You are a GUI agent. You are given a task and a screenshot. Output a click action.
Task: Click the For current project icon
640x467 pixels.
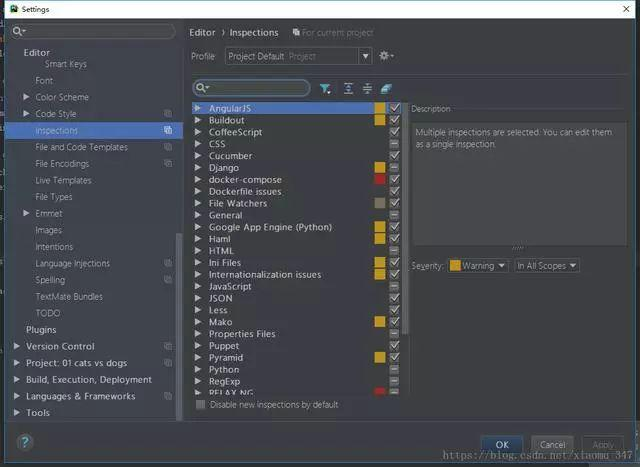(296, 32)
